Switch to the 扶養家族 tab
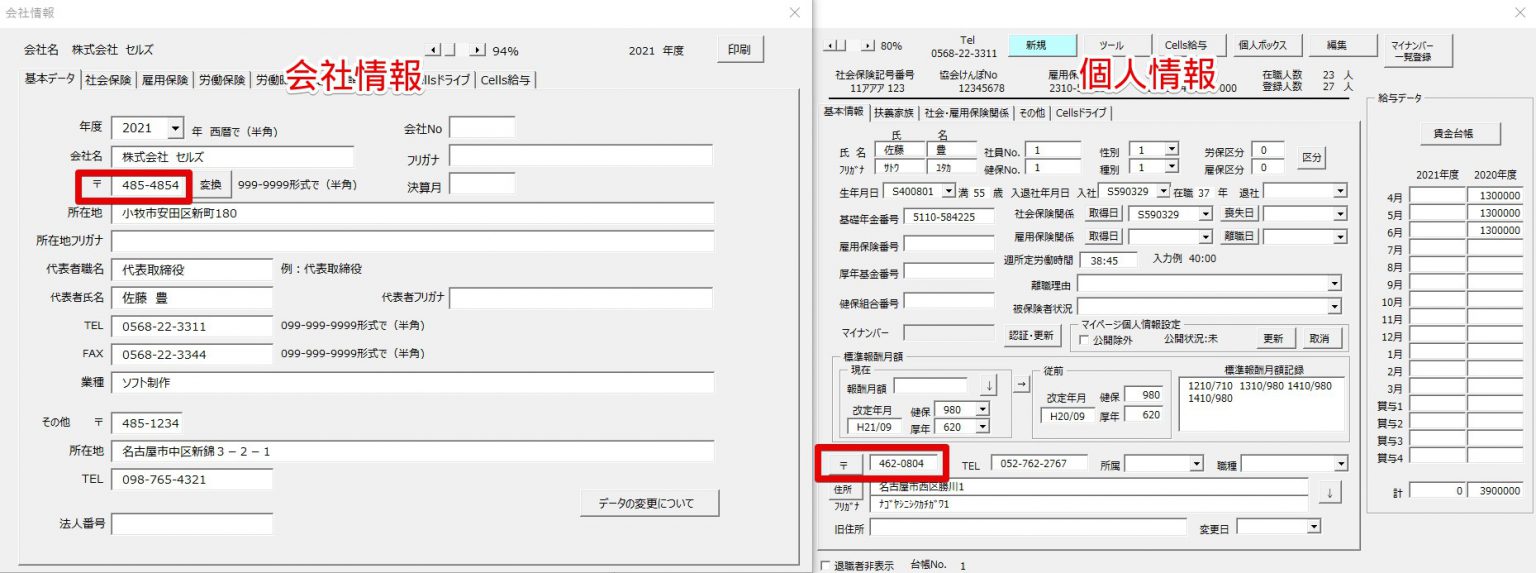The height and width of the screenshot is (573, 1536). [893, 113]
